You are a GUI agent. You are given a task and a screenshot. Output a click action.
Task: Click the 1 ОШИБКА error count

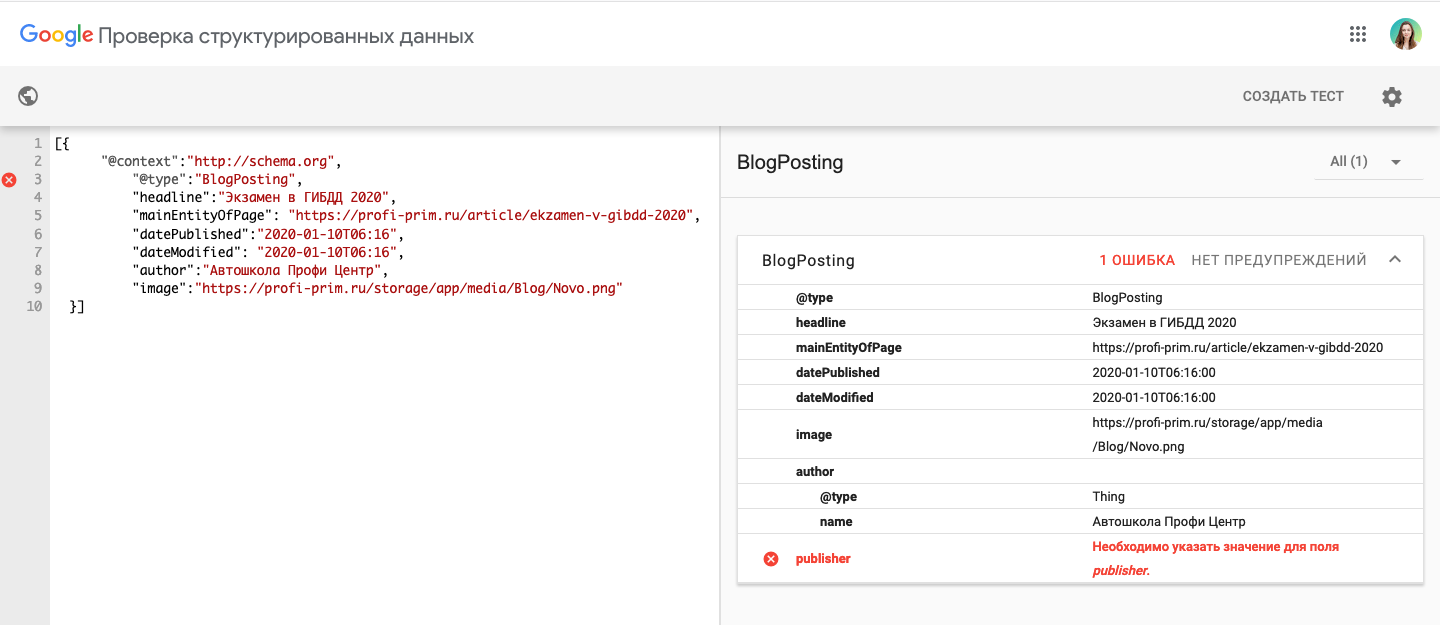[x=1137, y=261]
